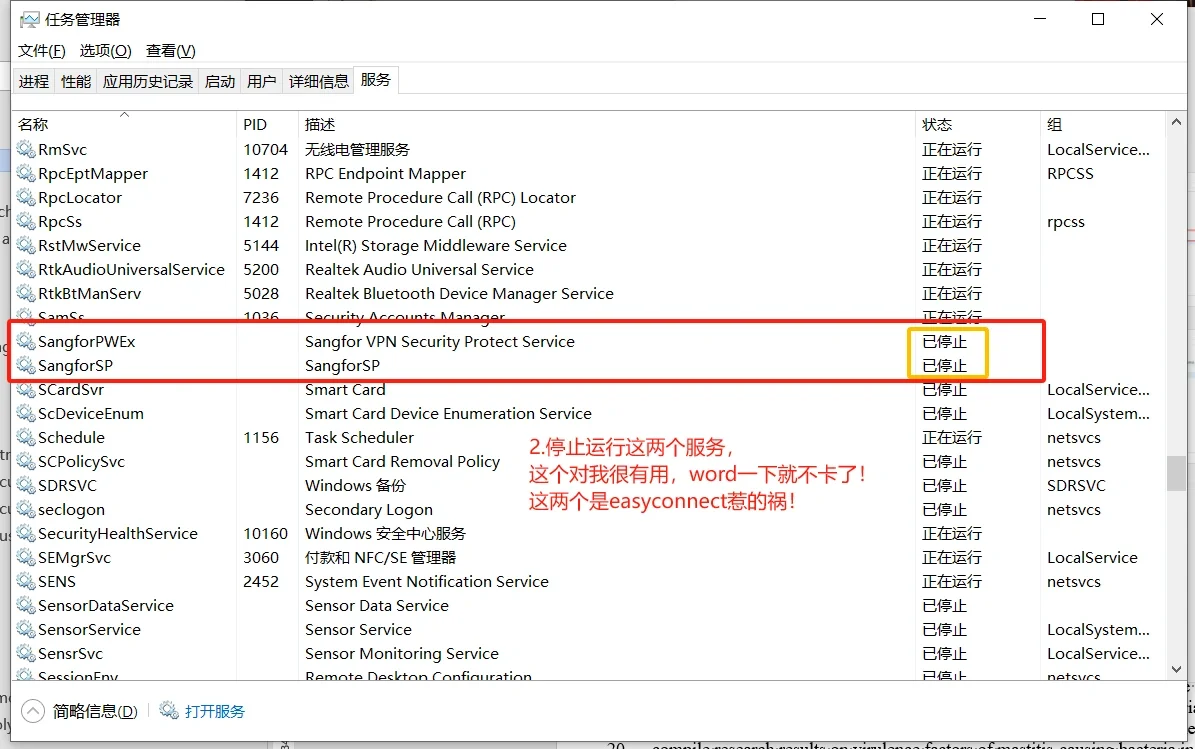The image size is (1195, 749).
Task: Click the seclogon service icon
Action: pos(26,510)
